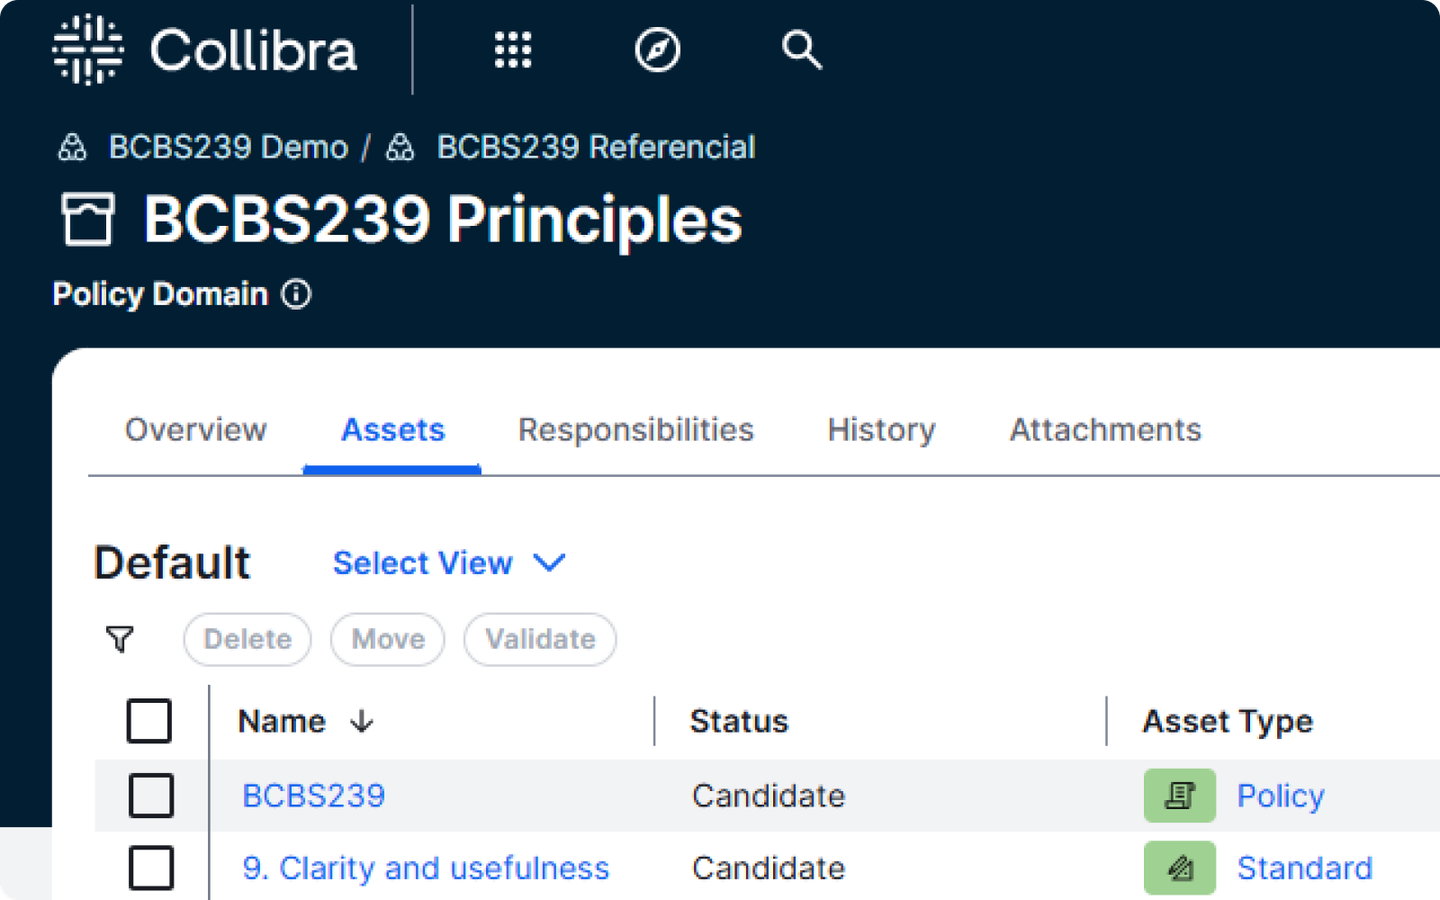The height and width of the screenshot is (900, 1440).
Task: Click the green Standard asset type icon
Action: 1180,868
